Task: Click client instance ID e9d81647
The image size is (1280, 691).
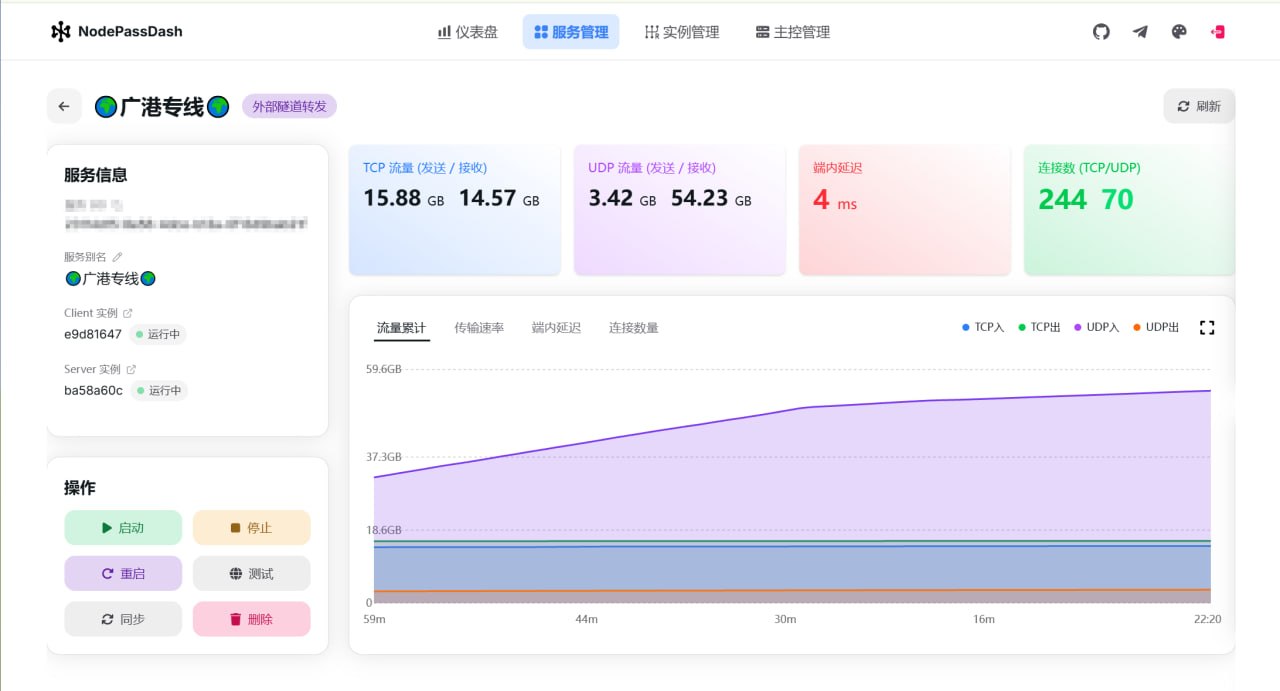Action: [x=93, y=334]
